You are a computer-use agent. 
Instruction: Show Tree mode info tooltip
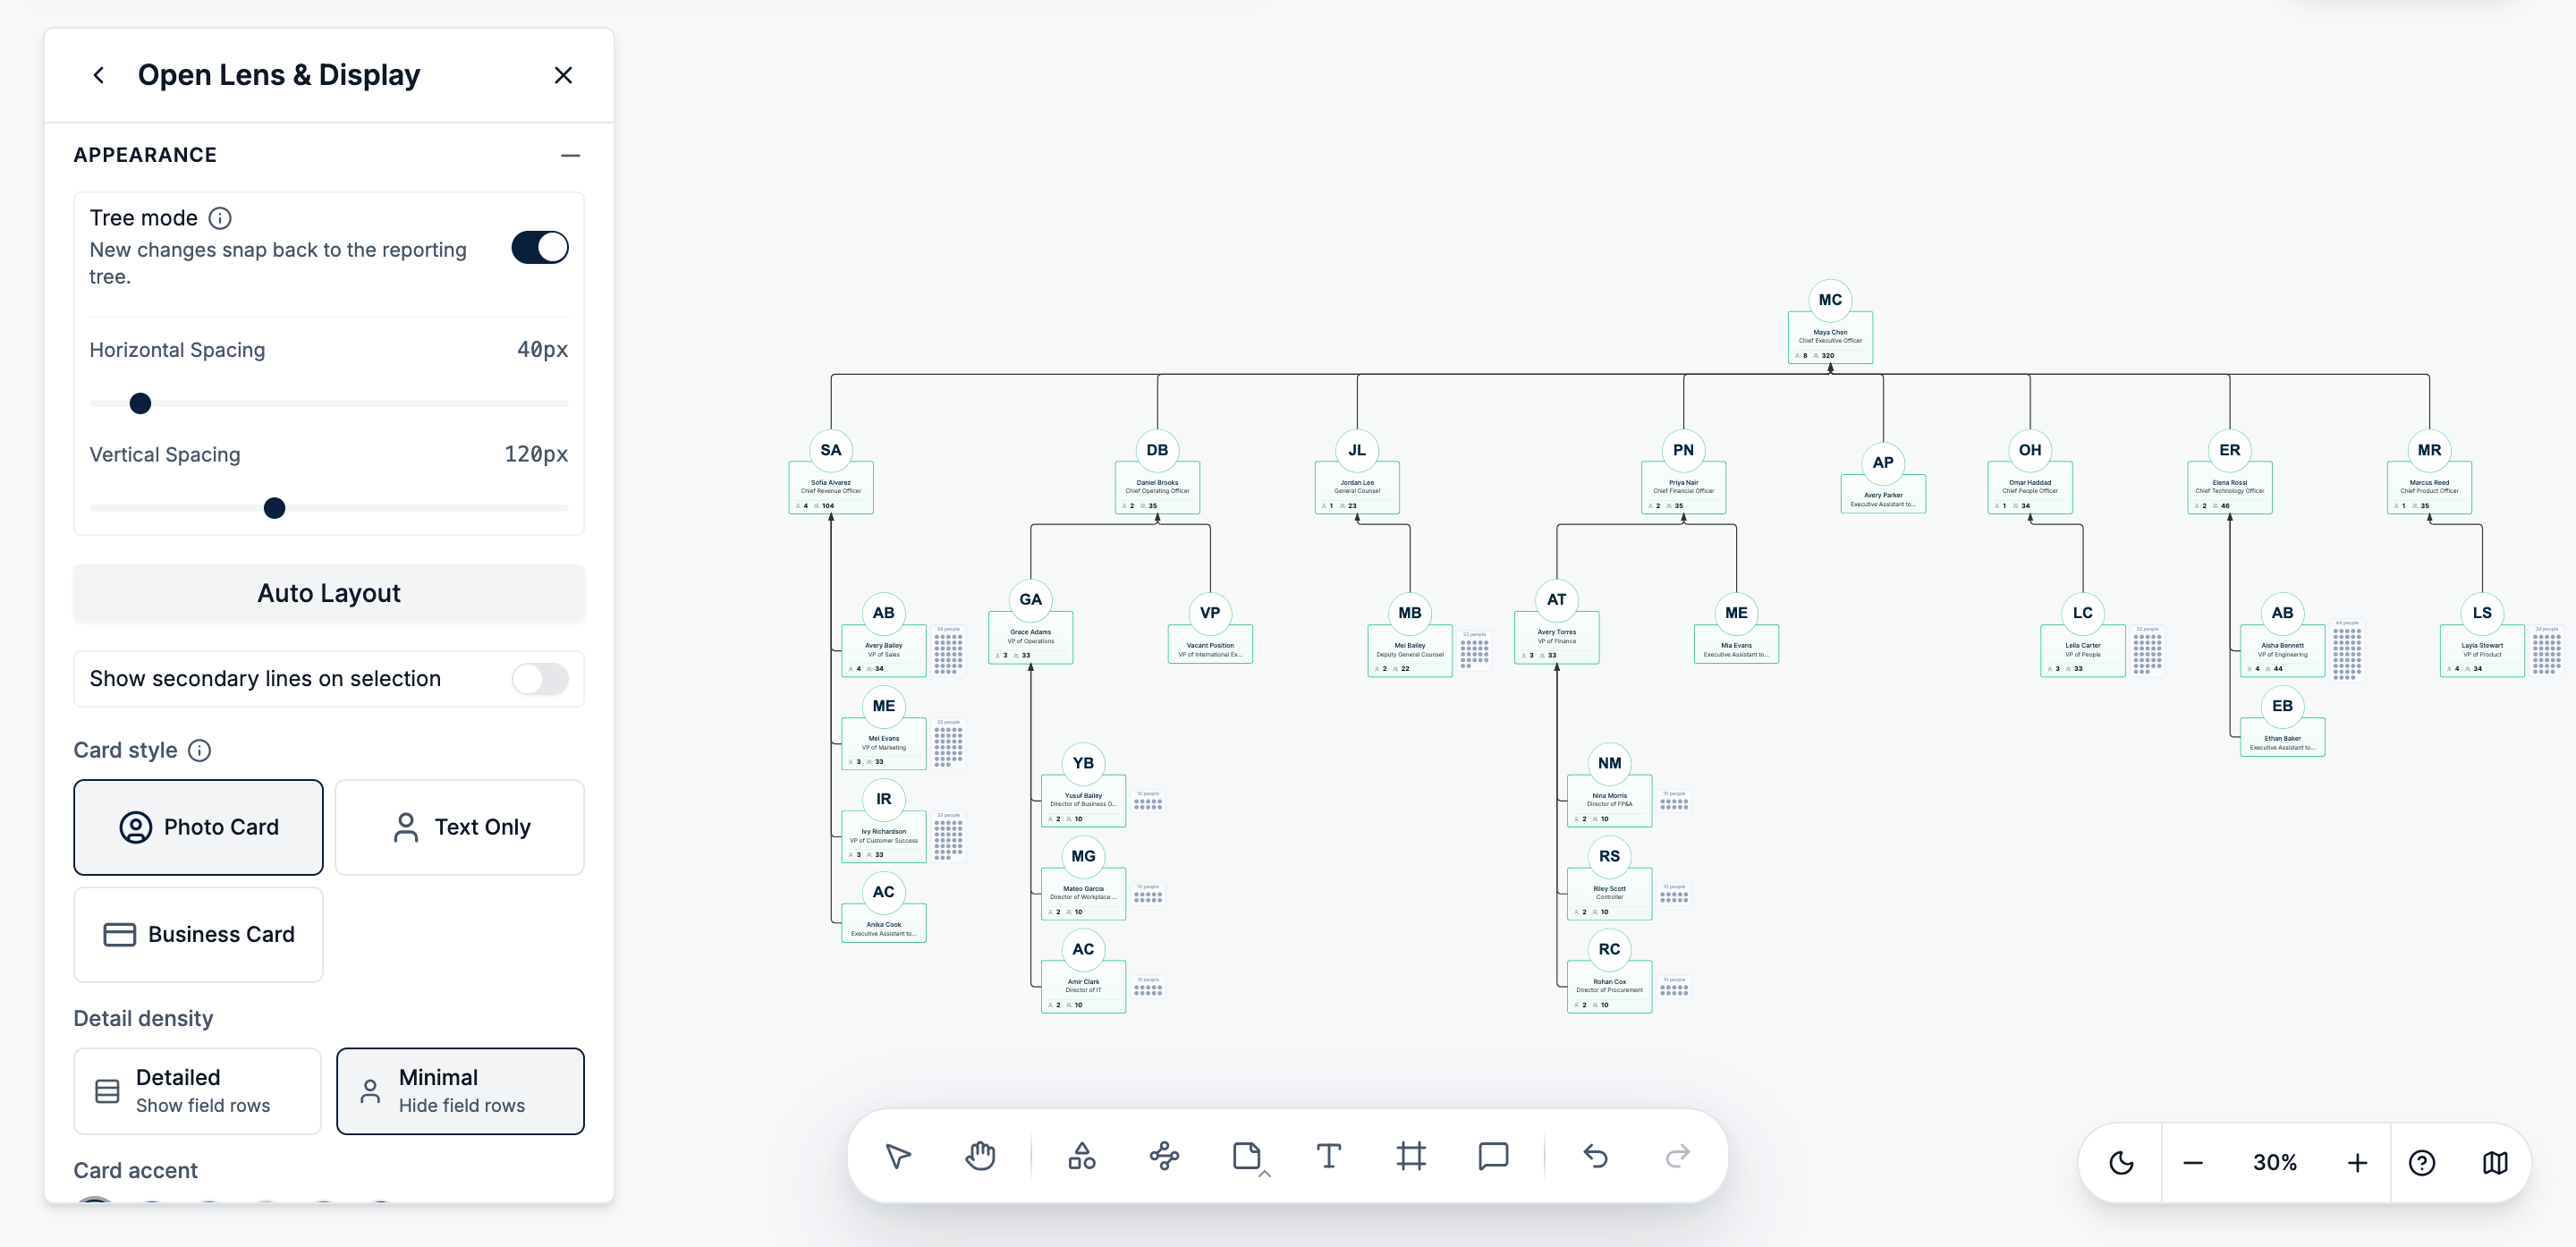pos(220,218)
